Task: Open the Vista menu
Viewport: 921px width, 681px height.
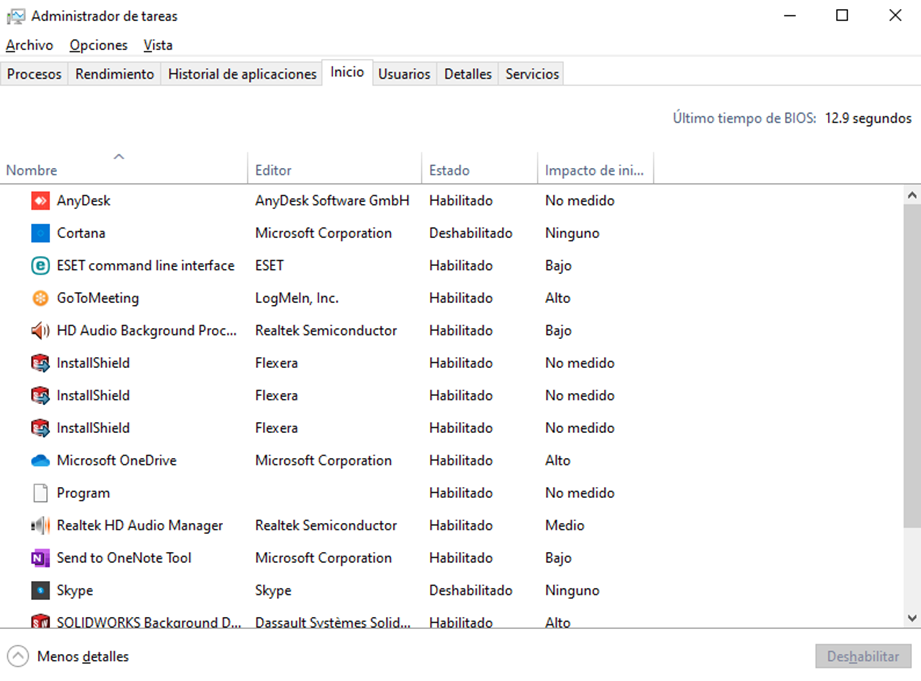Action: click(x=158, y=45)
